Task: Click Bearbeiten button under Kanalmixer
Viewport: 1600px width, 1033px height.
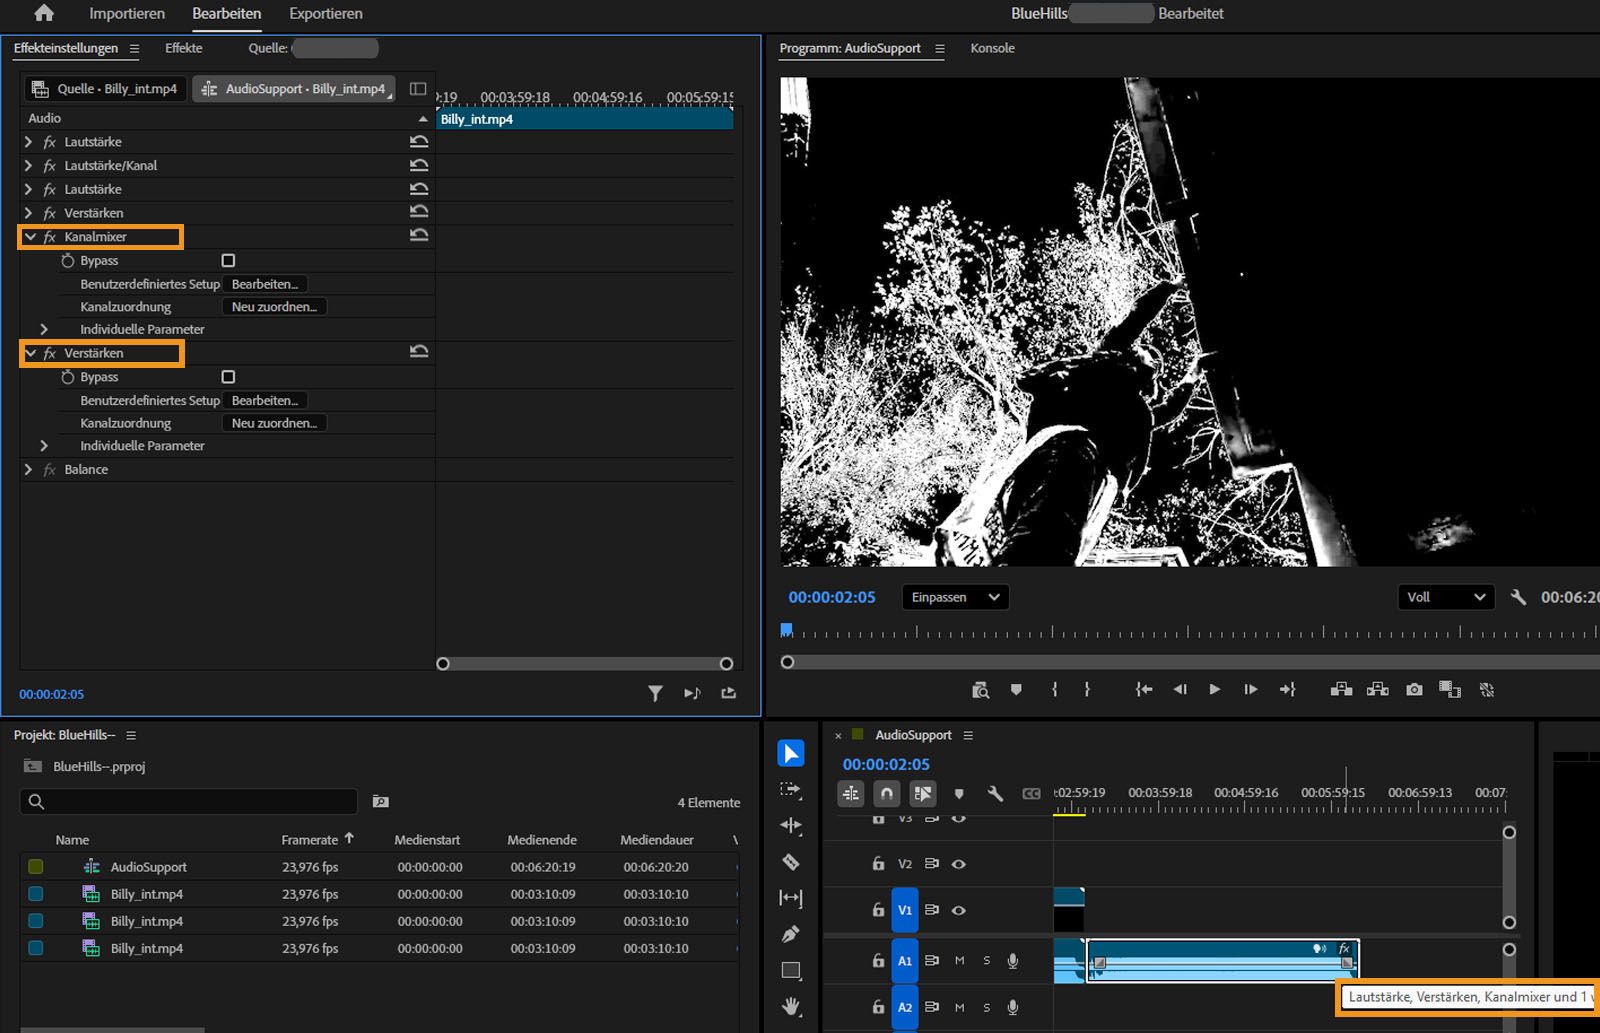Action: (264, 284)
